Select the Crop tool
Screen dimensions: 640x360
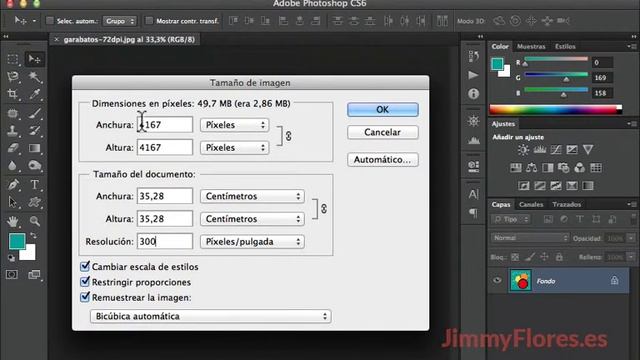[x=13, y=94]
